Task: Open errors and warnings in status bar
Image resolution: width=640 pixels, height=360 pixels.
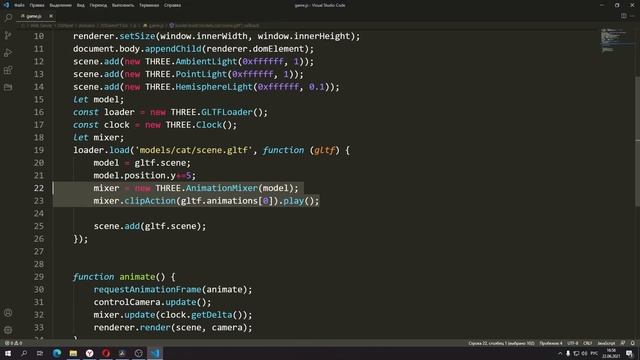Action: 13,343
